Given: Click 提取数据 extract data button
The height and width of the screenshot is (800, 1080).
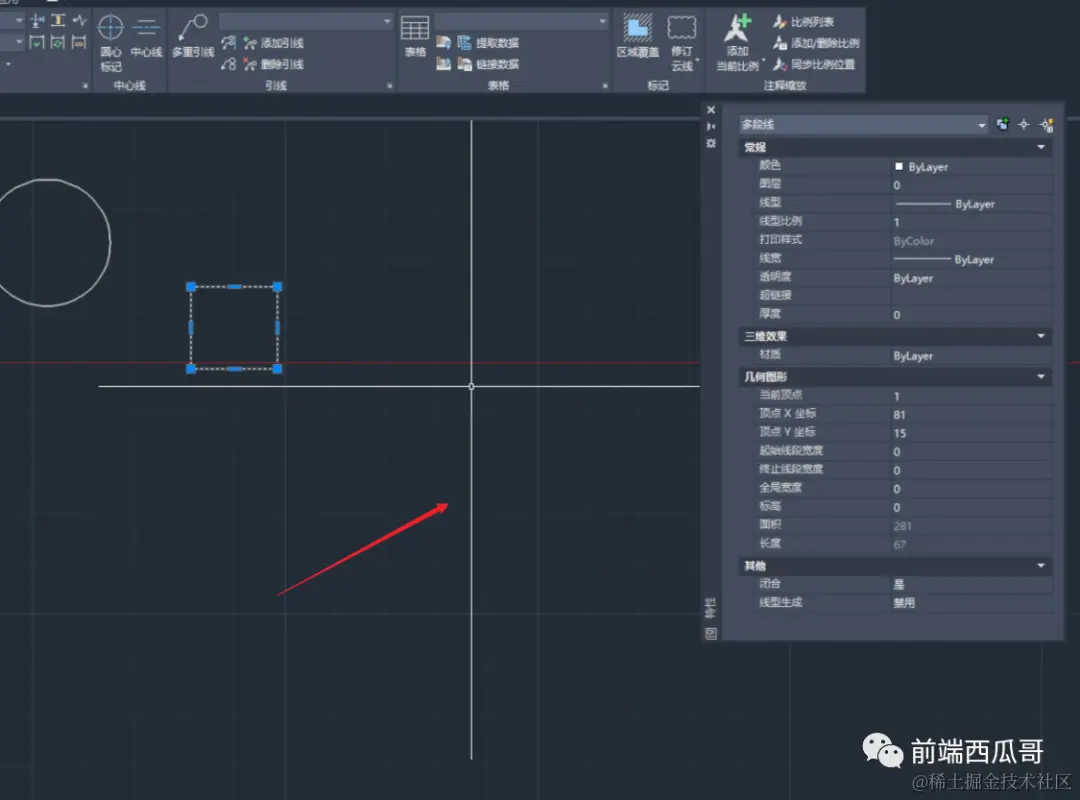Looking at the screenshot, I should (489, 43).
